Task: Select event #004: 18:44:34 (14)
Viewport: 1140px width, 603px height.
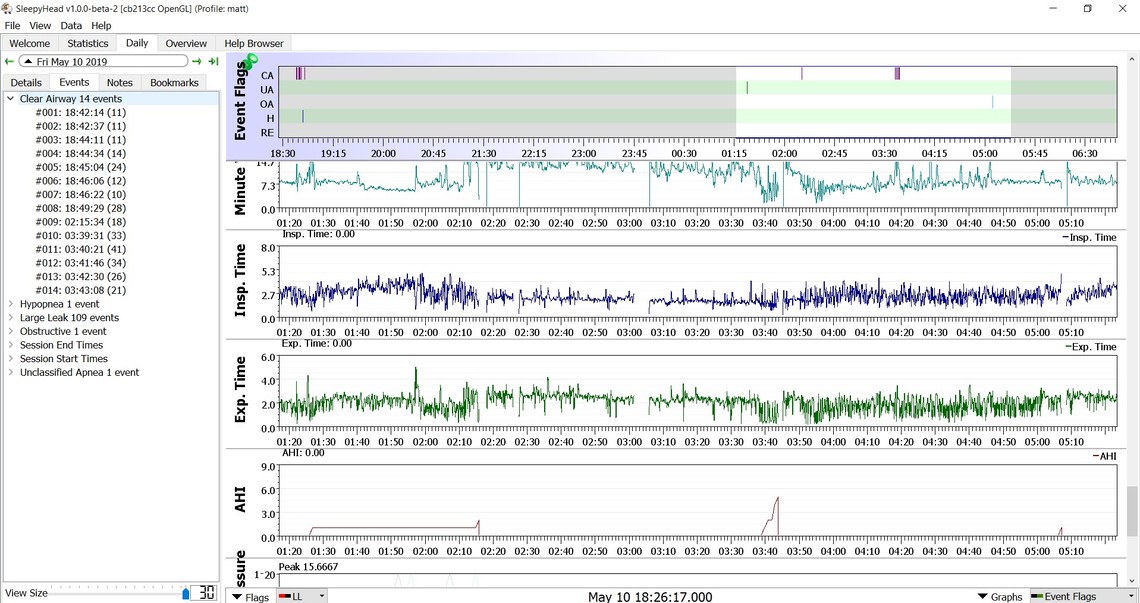Action: coord(81,153)
